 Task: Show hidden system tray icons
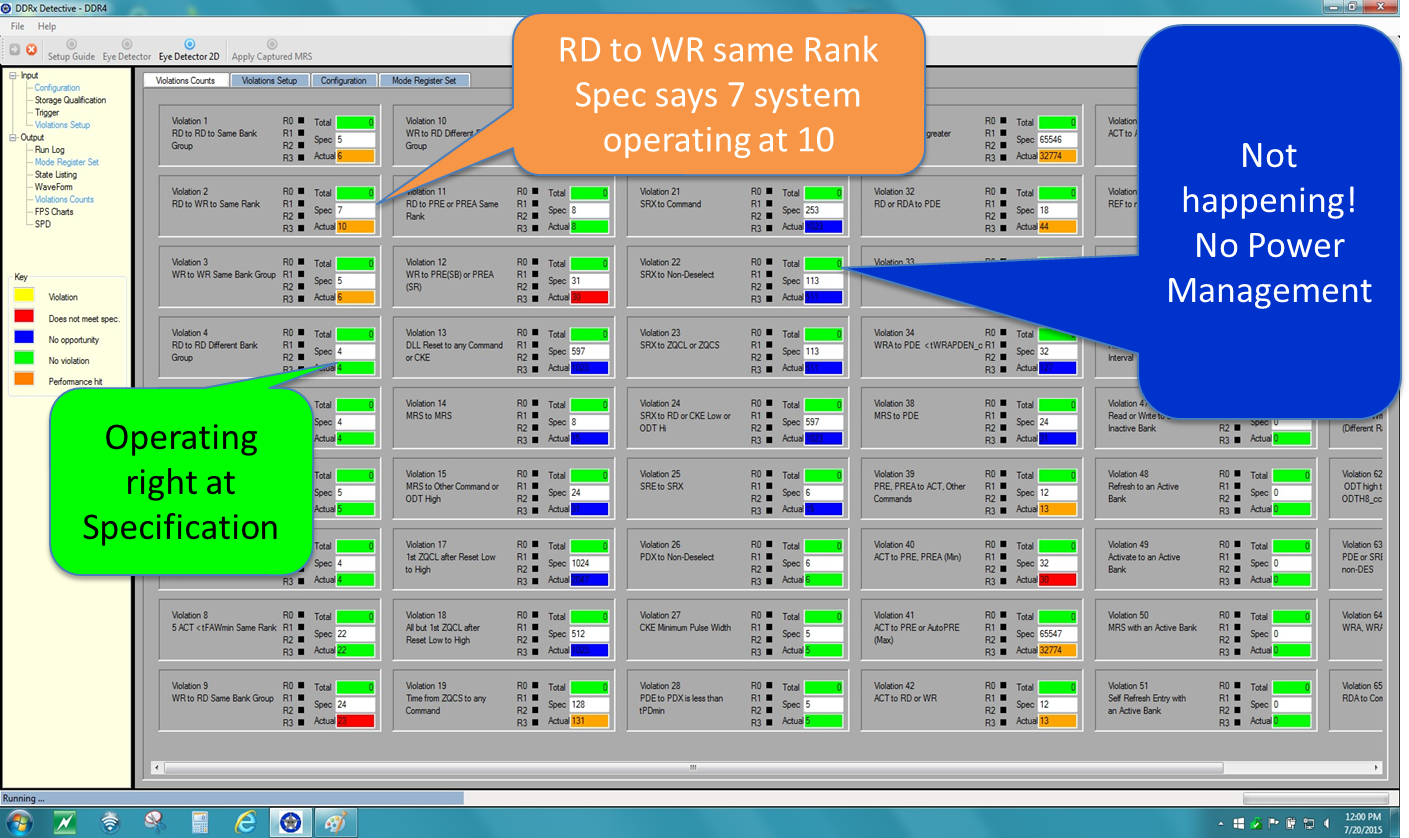pos(1223,823)
